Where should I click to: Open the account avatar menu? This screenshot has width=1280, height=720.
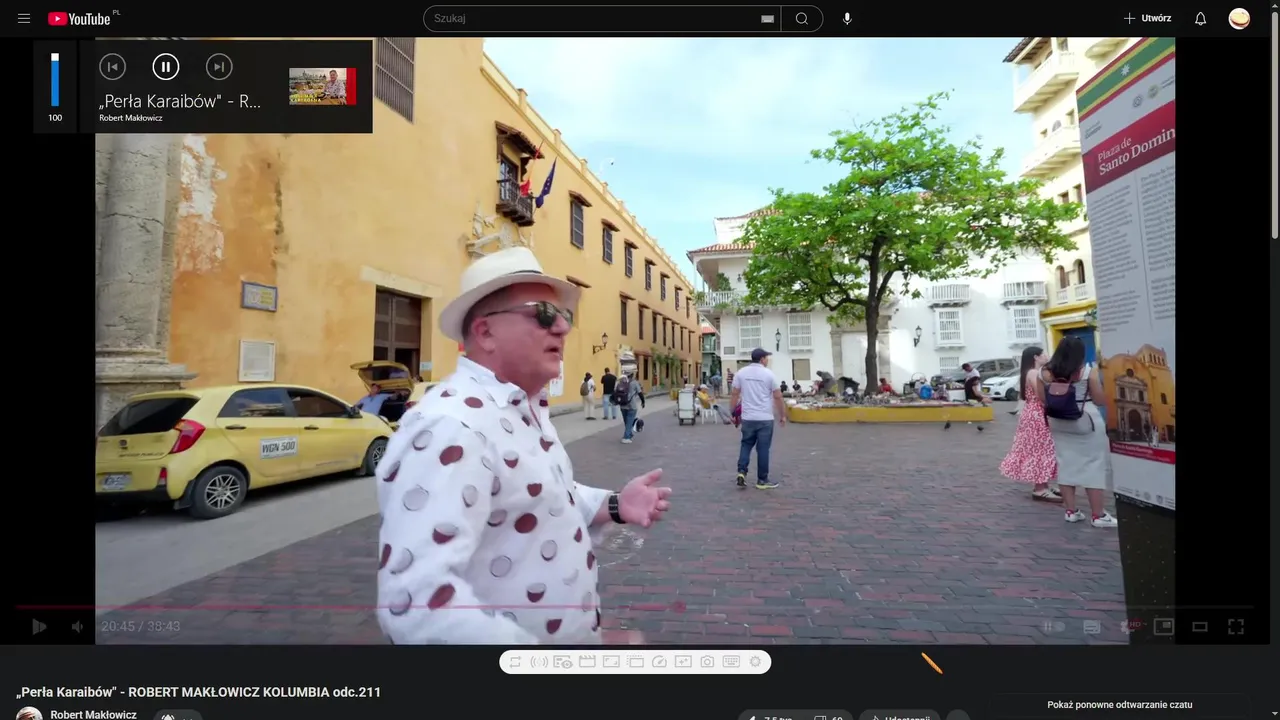pos(1239,19)
